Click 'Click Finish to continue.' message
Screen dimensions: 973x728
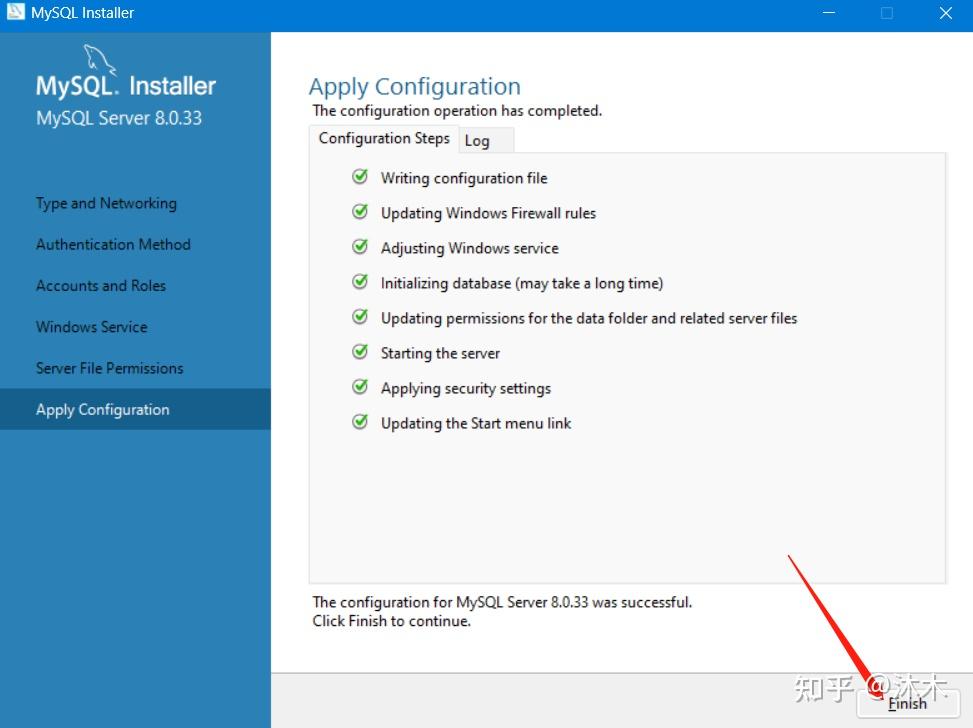pos(392,621)
